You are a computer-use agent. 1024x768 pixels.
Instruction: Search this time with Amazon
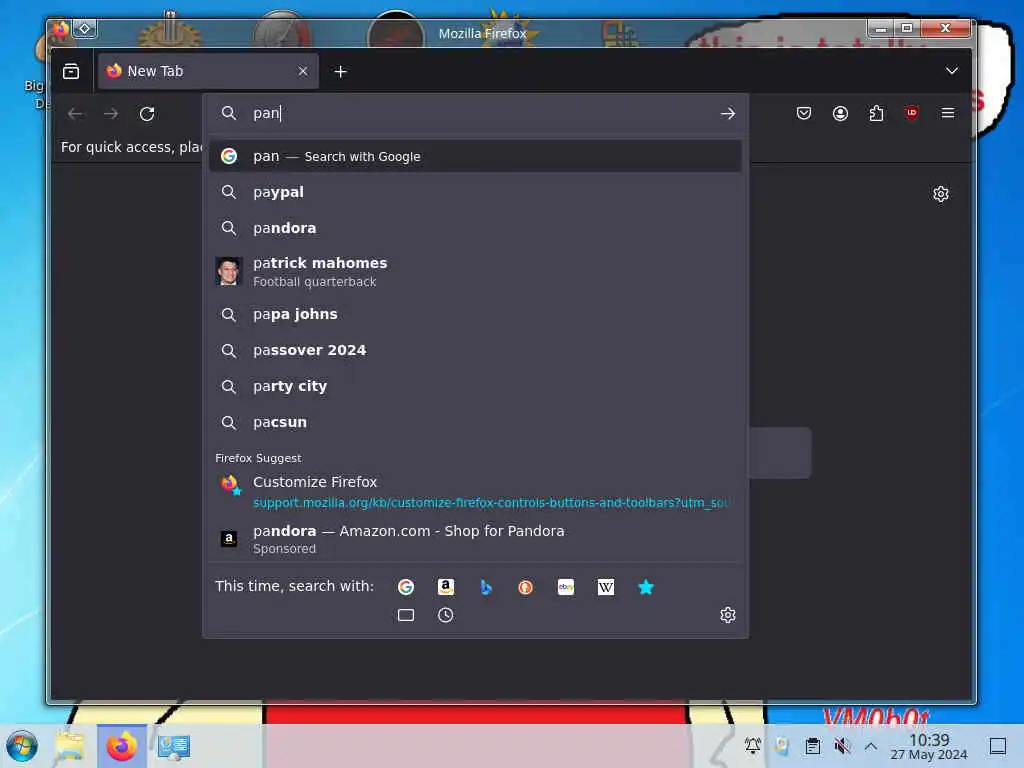coord(445,587)
